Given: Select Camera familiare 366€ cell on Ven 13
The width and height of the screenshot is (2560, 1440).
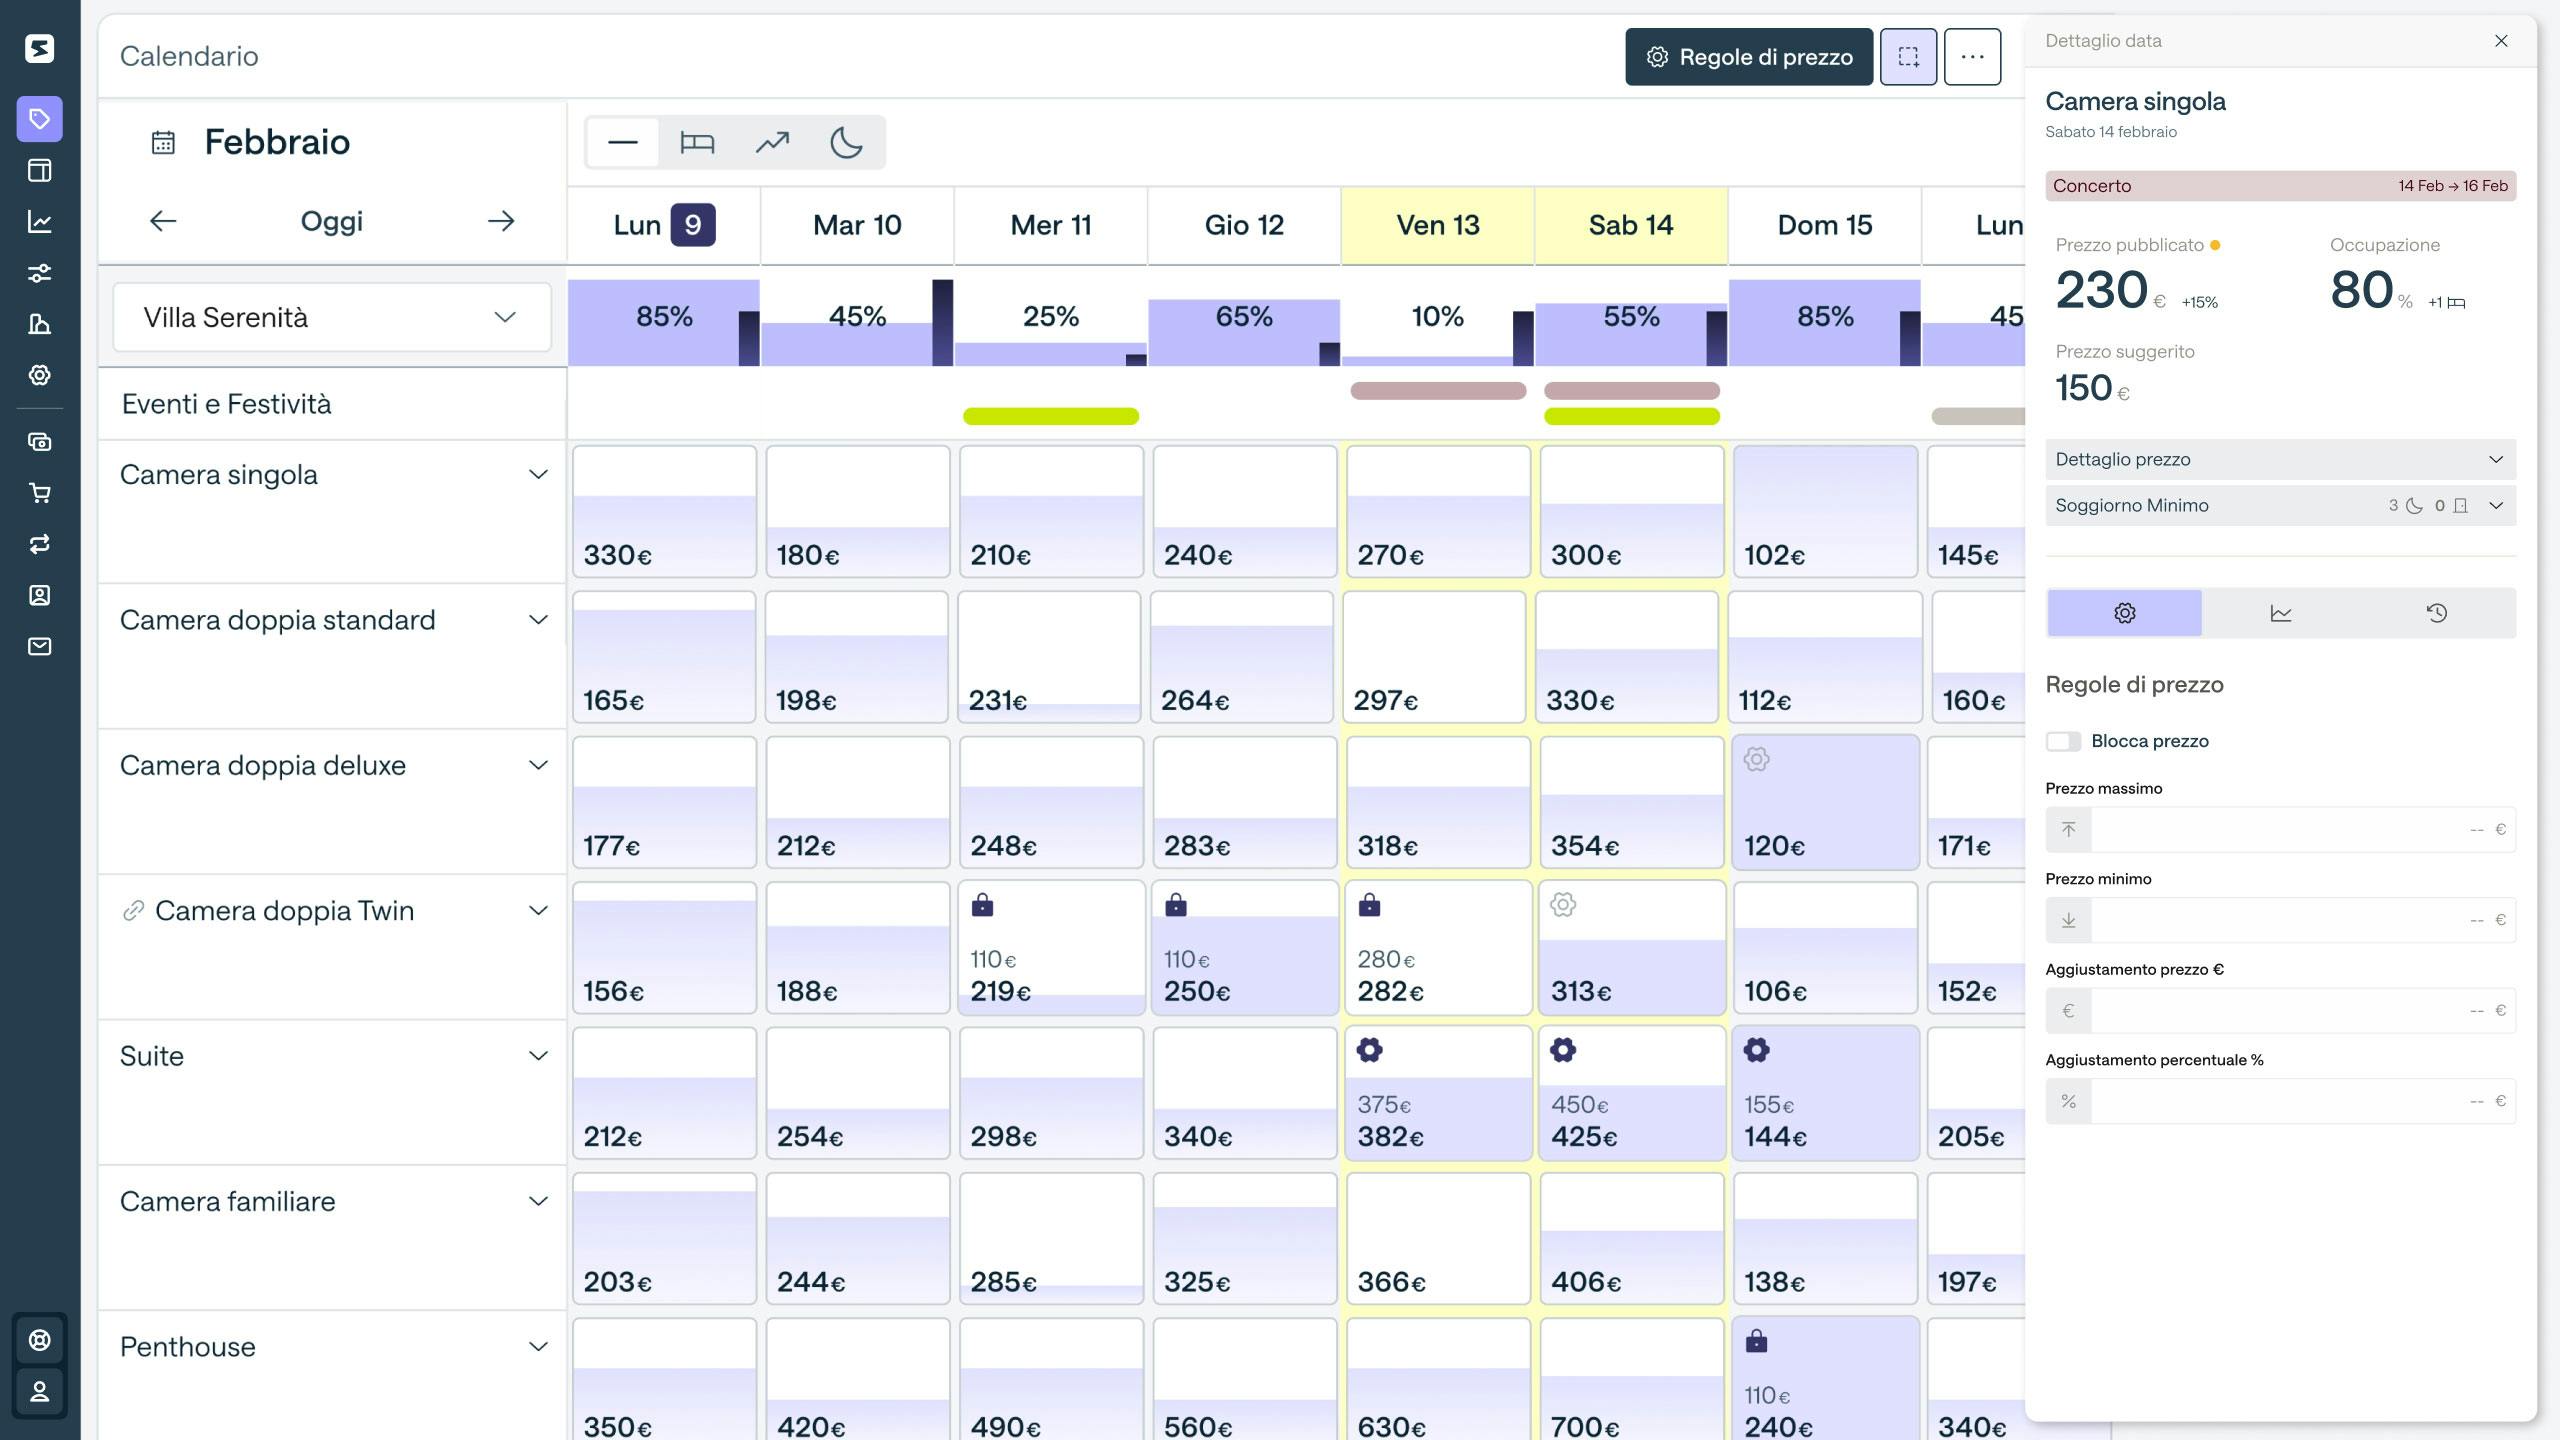Looking at the screenshot, I should 1438,1238.
